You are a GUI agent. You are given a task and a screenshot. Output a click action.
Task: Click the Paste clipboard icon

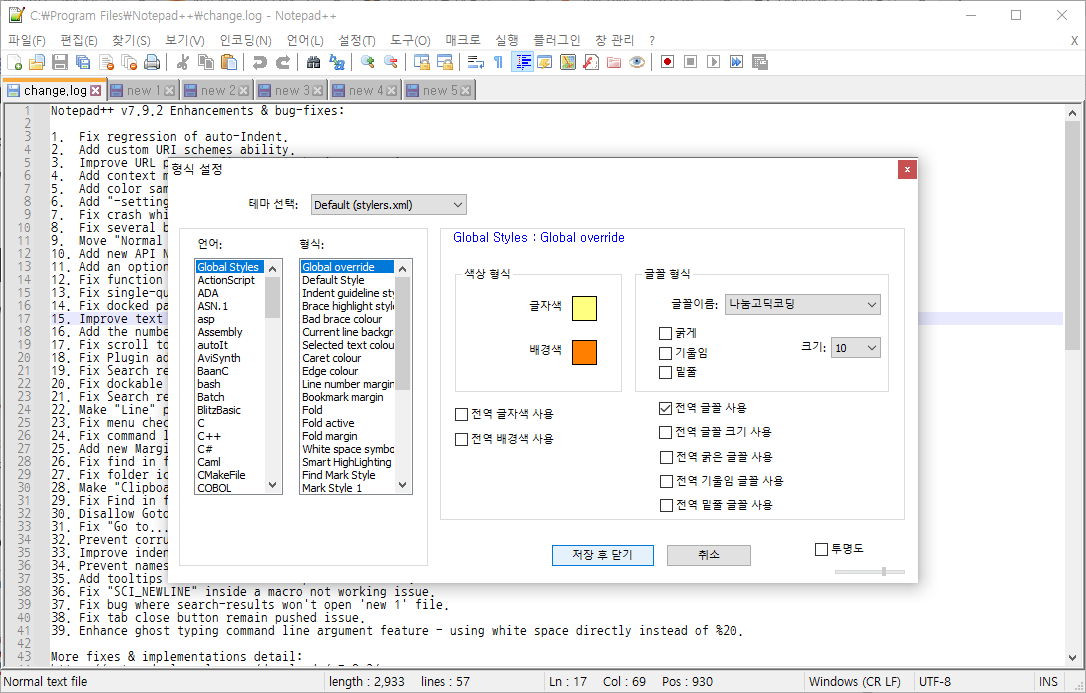(x=229, y=62)
